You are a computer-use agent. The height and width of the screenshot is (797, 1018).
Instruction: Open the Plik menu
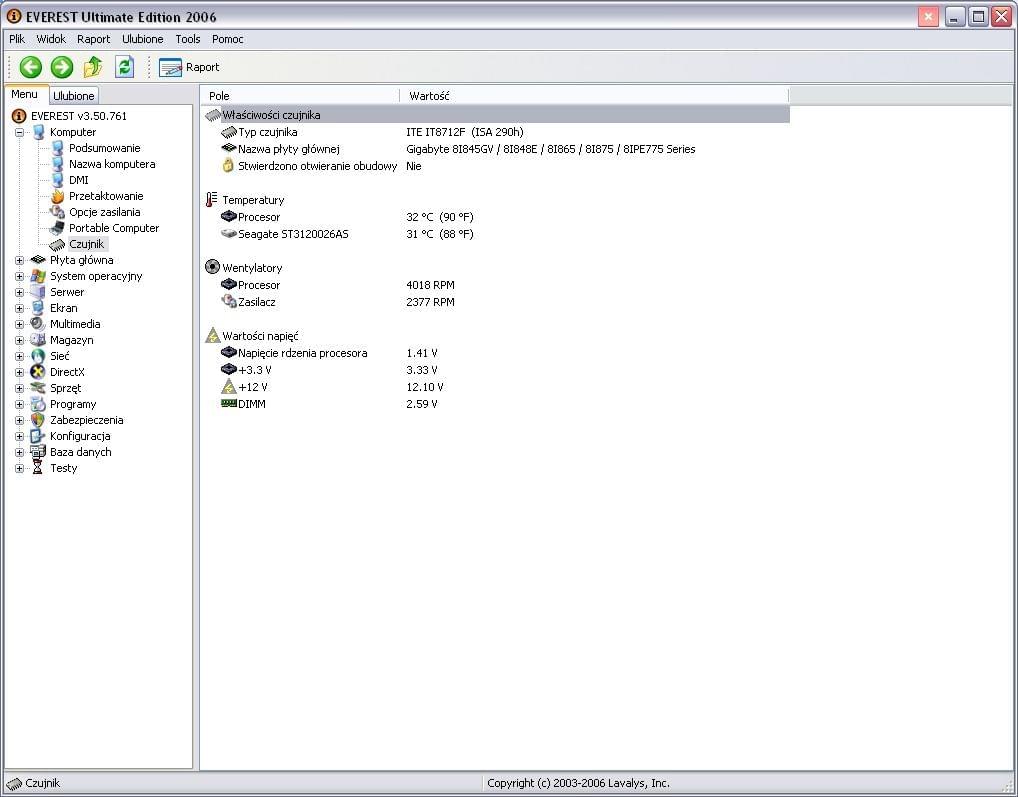click(17, 39)
